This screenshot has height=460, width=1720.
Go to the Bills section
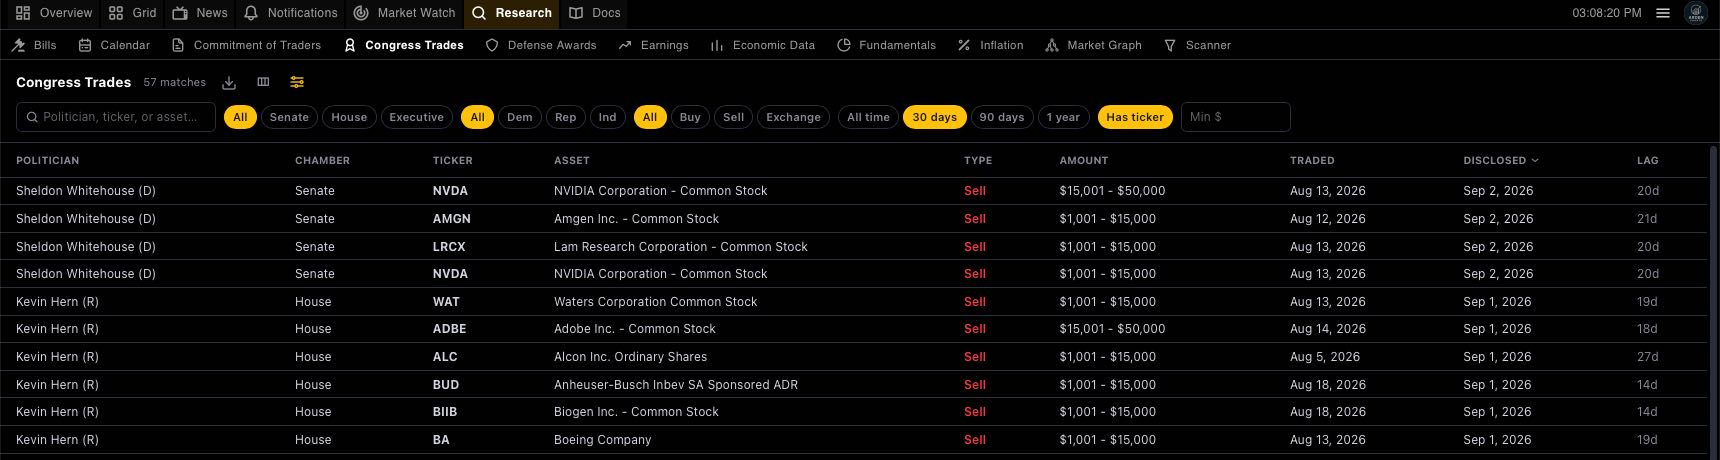pos(35,45)
